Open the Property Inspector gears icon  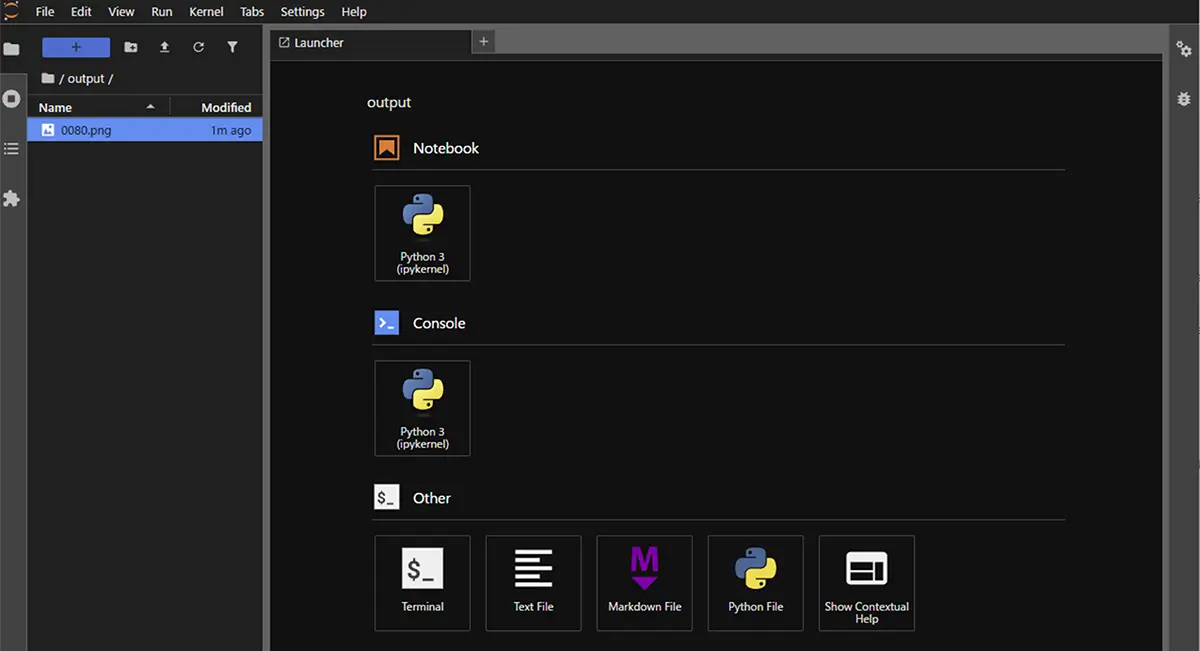pyautogui.click(x=1184, y=49)
